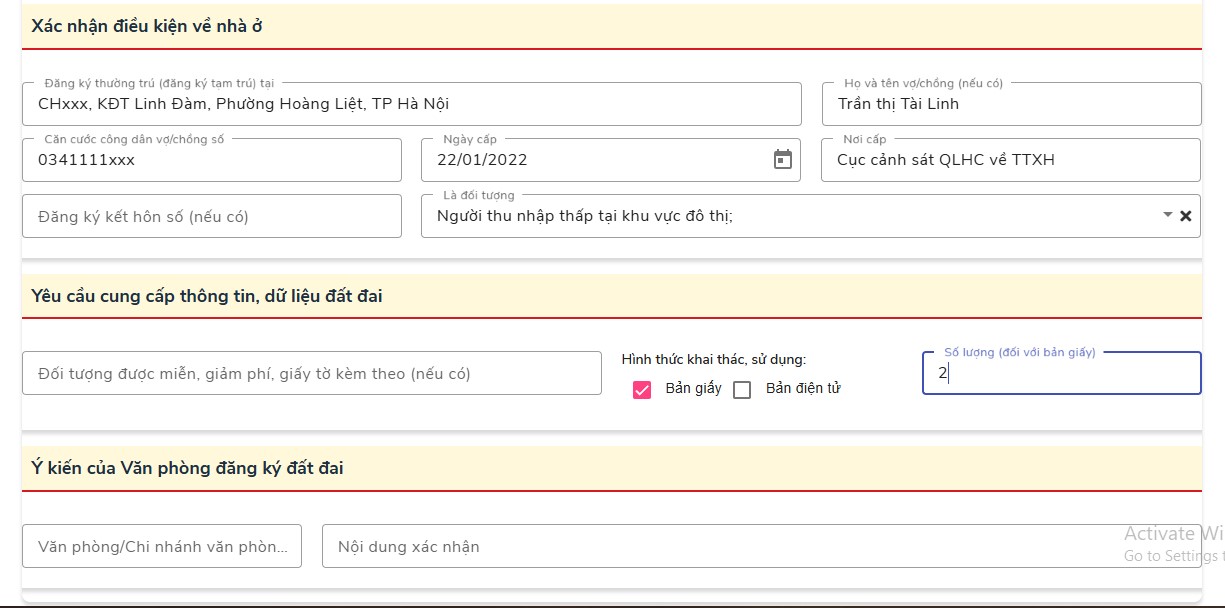Edit the Nơi cấp field

(x=1010, y=160)
